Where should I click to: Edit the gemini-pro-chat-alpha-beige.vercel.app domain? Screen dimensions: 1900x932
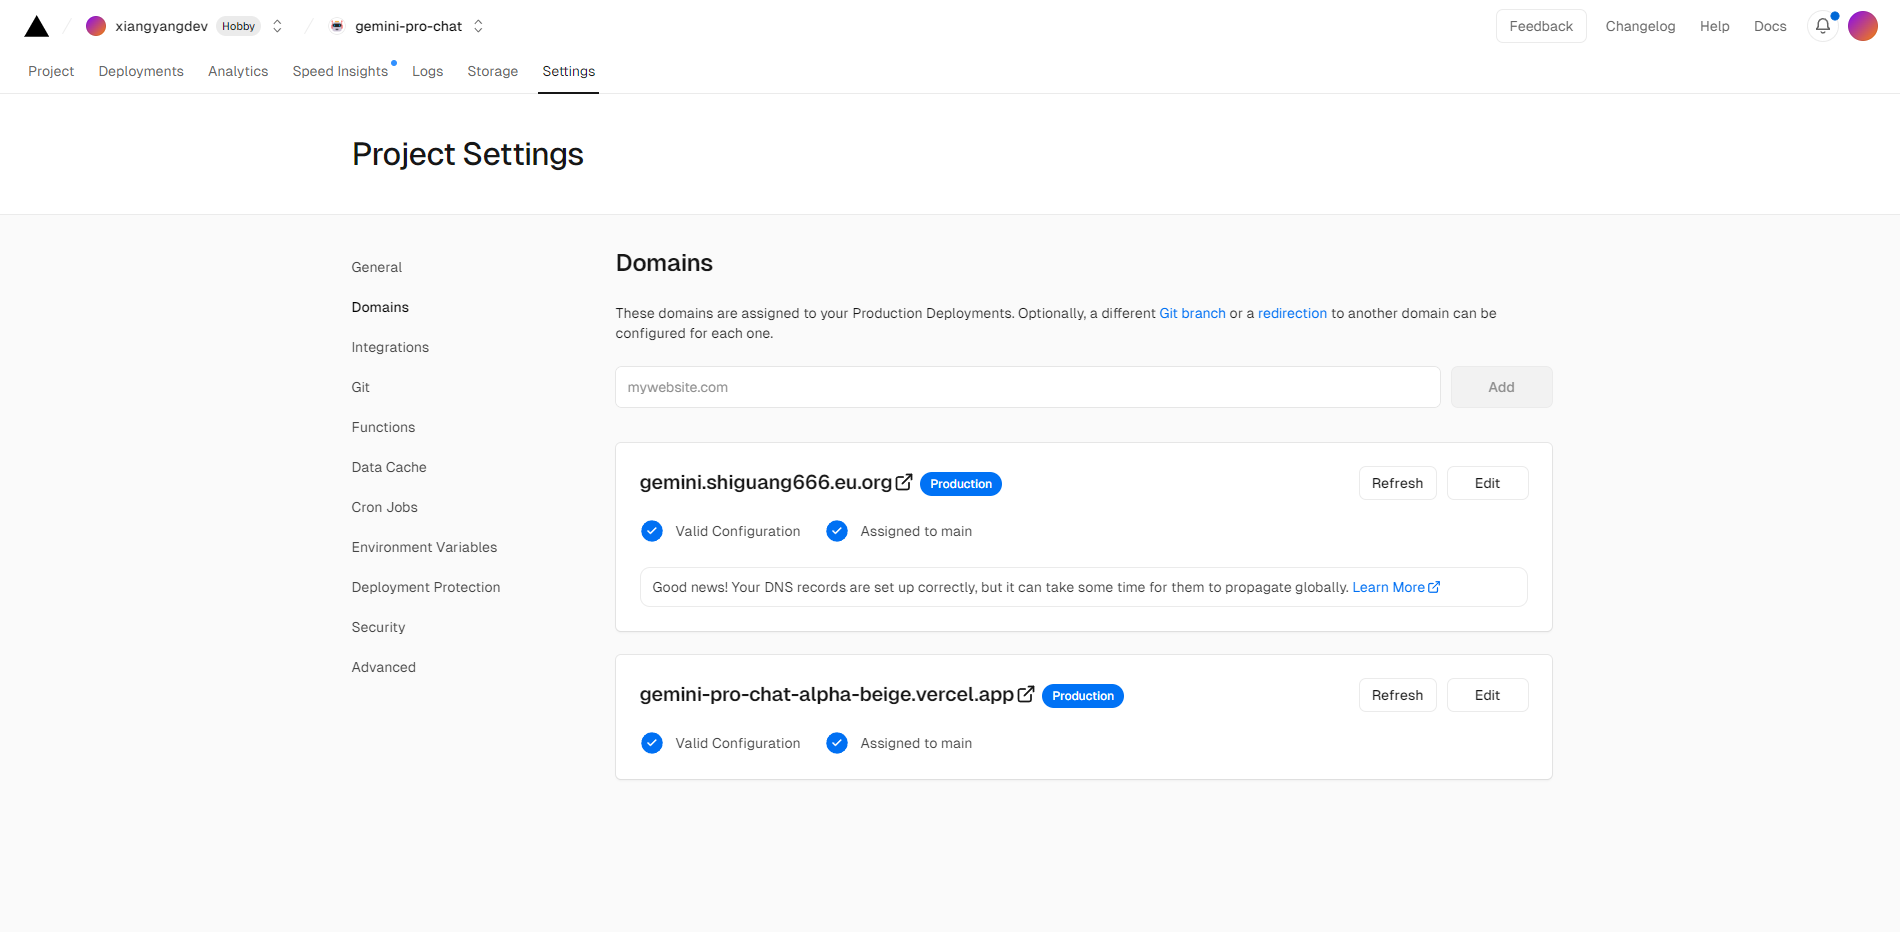[x=1487, y=695]
